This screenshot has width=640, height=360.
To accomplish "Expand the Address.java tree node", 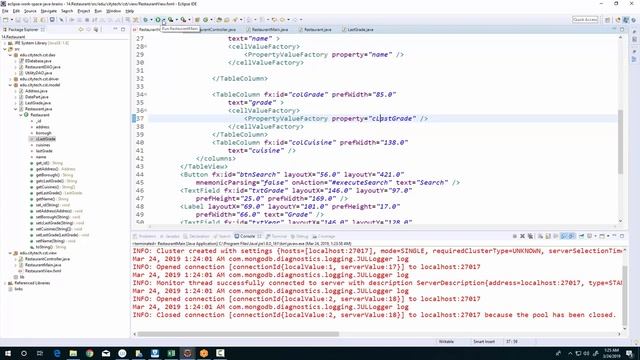I will 16,91.
